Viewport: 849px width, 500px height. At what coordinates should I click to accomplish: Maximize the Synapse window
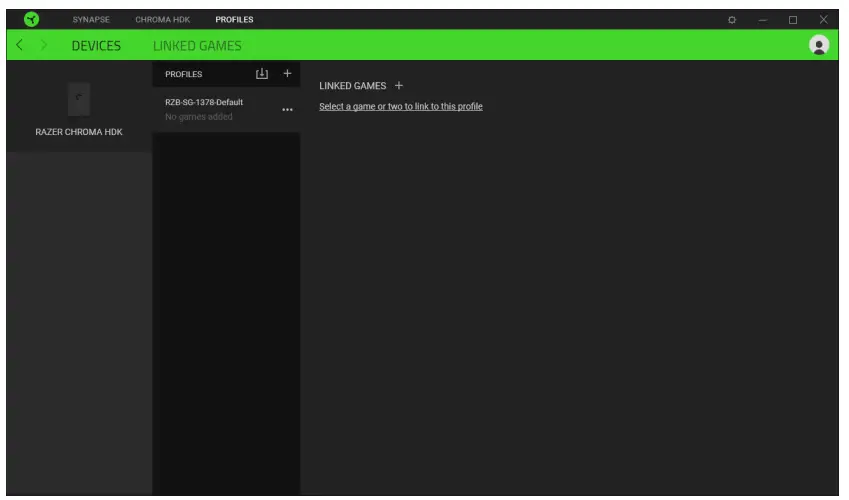(x=793, y=20)
